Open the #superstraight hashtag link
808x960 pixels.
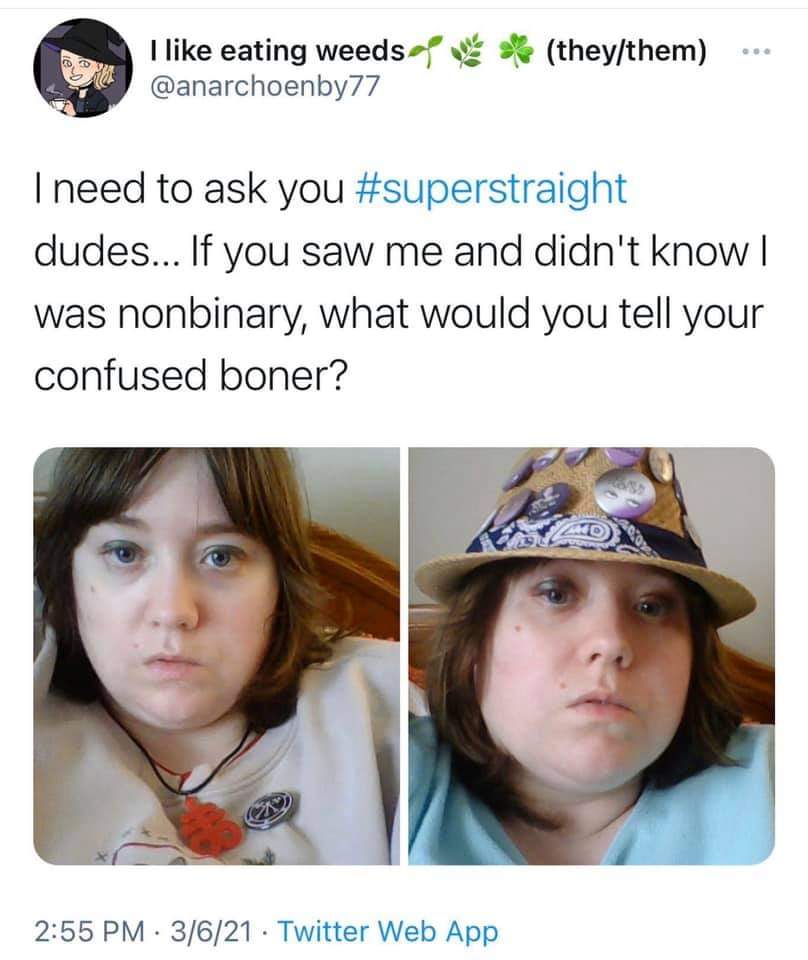pyautogui.click(x=491, y=190)
